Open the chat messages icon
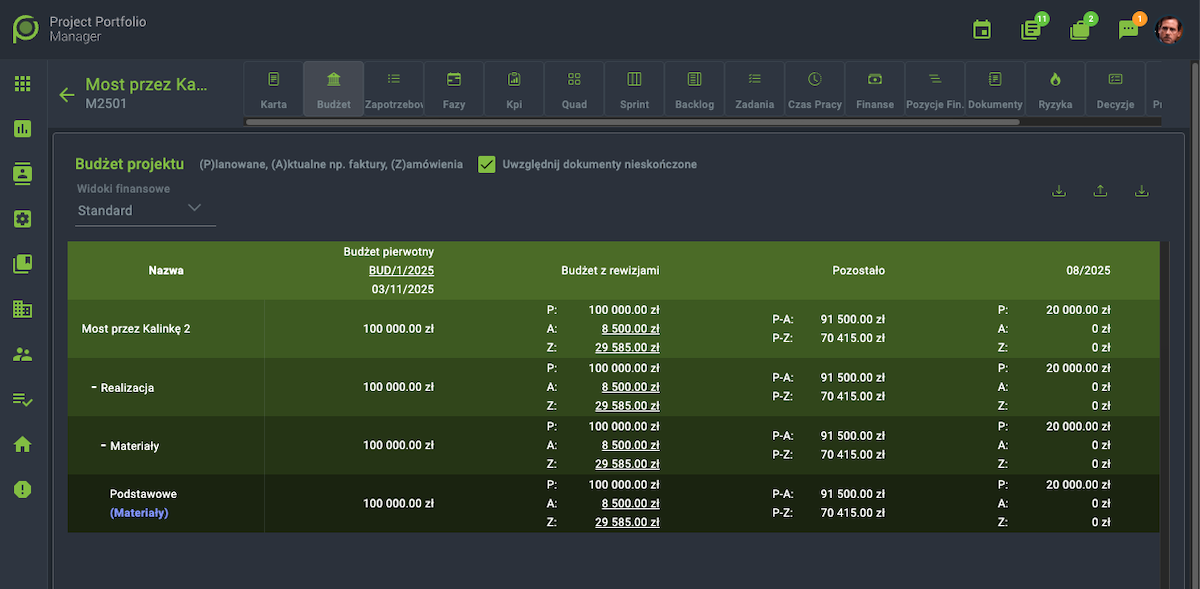 (x=1129, y=30)
